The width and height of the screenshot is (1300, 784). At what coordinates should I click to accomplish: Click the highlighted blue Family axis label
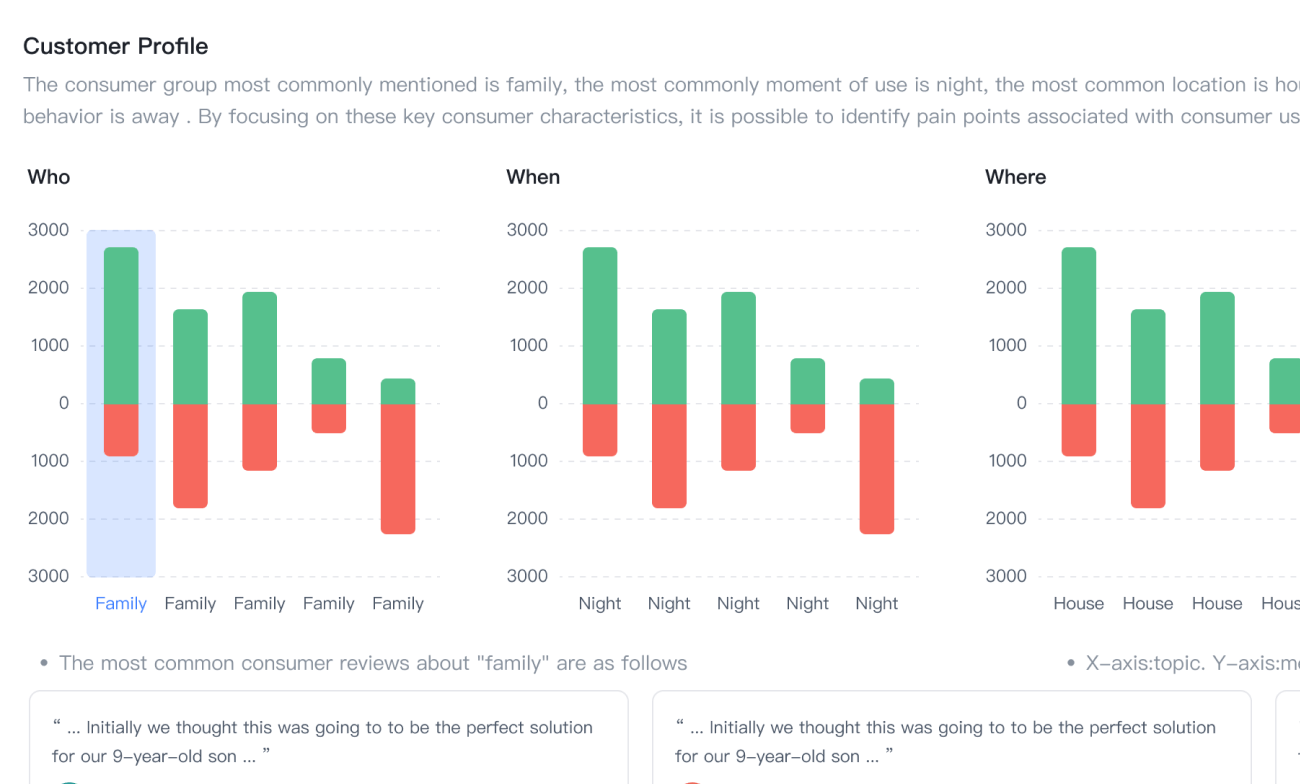pos(121,603)
